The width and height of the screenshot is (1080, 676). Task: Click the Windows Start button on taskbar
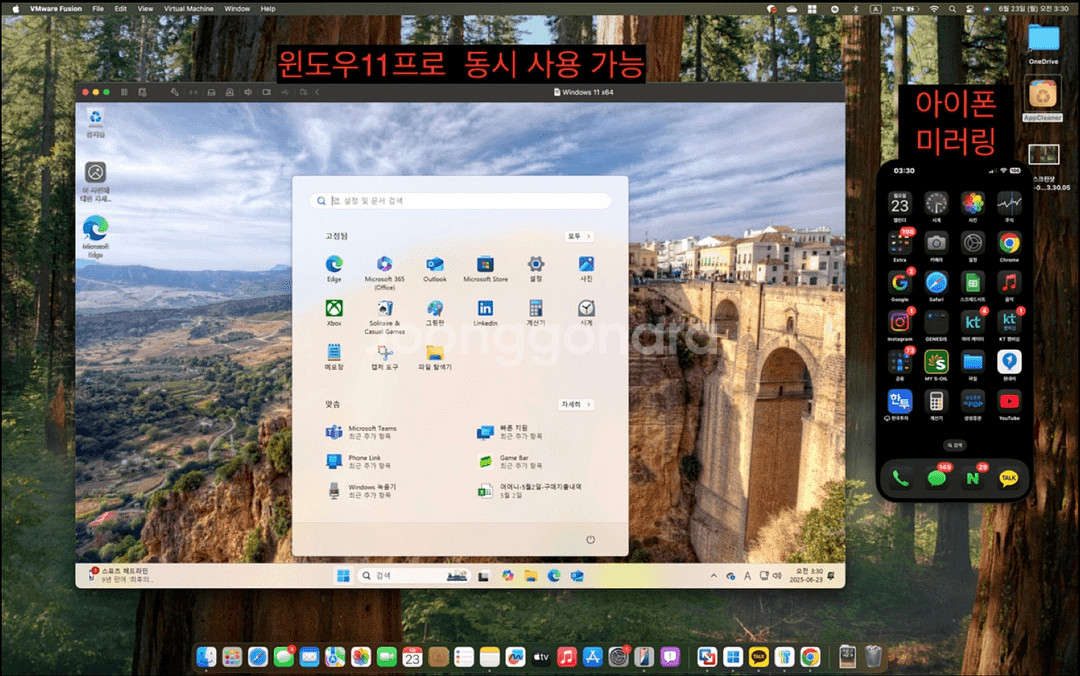pos(343,576)
